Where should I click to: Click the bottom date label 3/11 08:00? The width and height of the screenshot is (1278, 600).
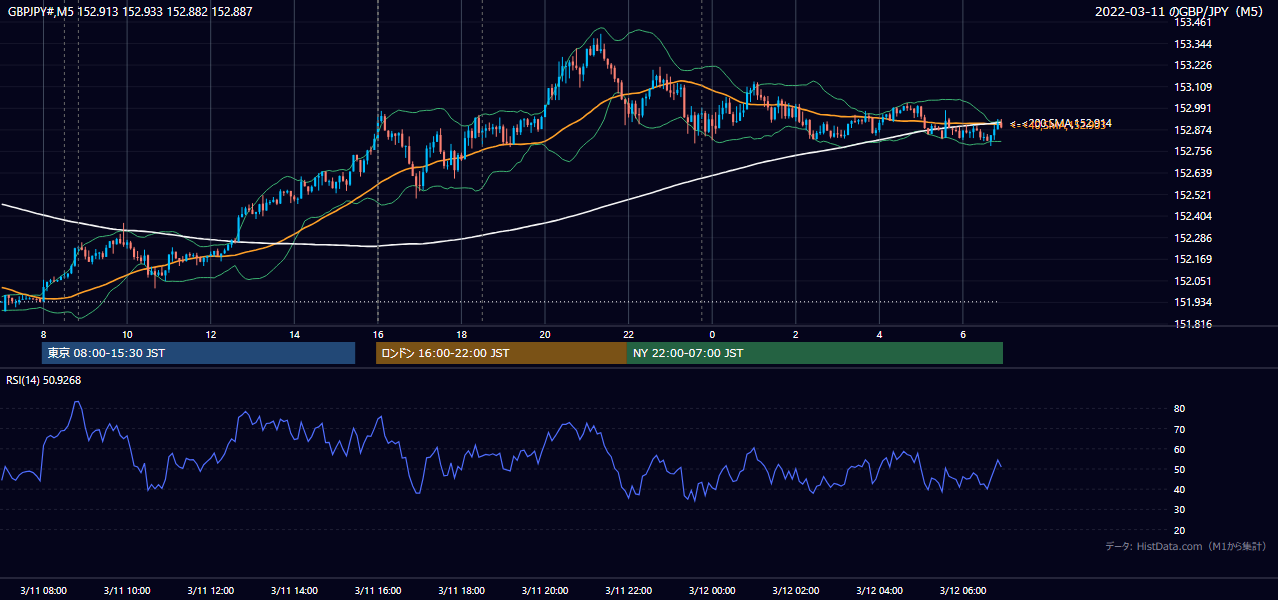click(x=43, y=591)
